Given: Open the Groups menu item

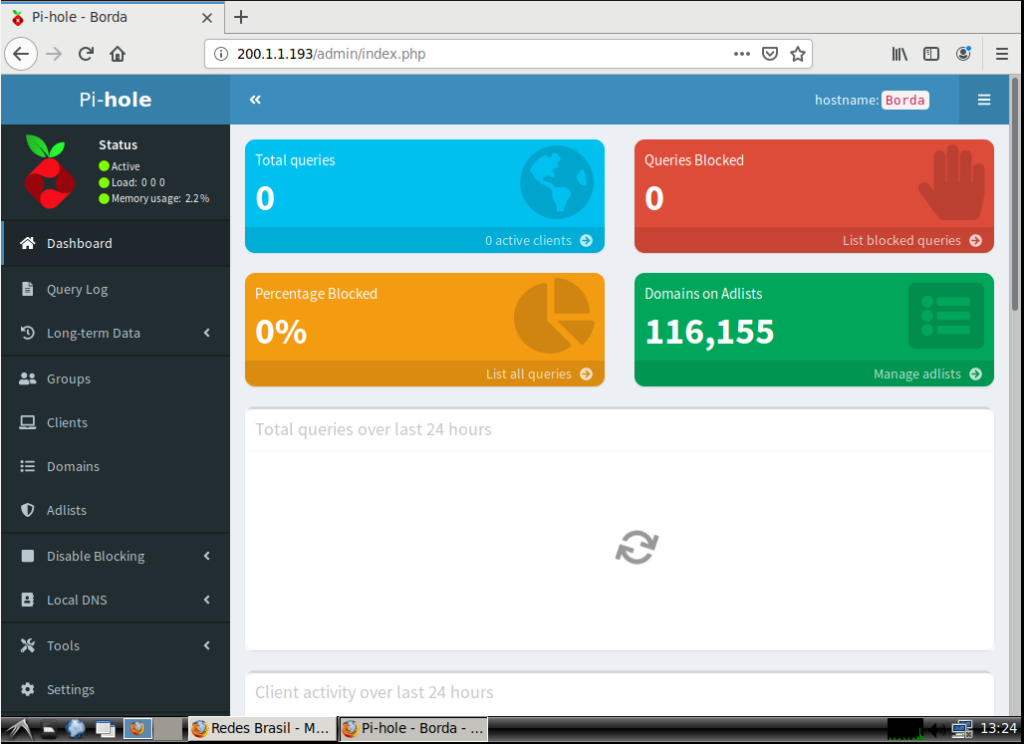Looking at the screenshot, I should pyautogui.click(x=116, y=378).
